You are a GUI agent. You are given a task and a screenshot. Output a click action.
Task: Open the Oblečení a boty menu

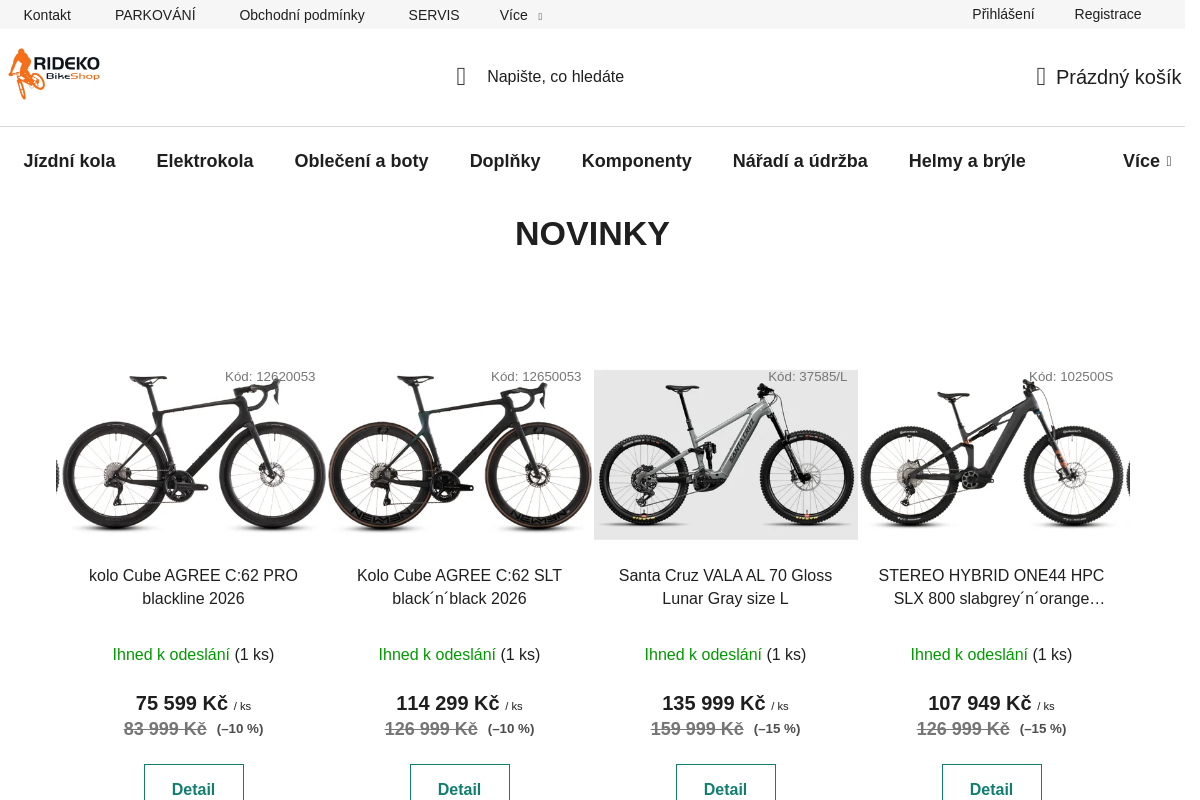tap(361, 161)
